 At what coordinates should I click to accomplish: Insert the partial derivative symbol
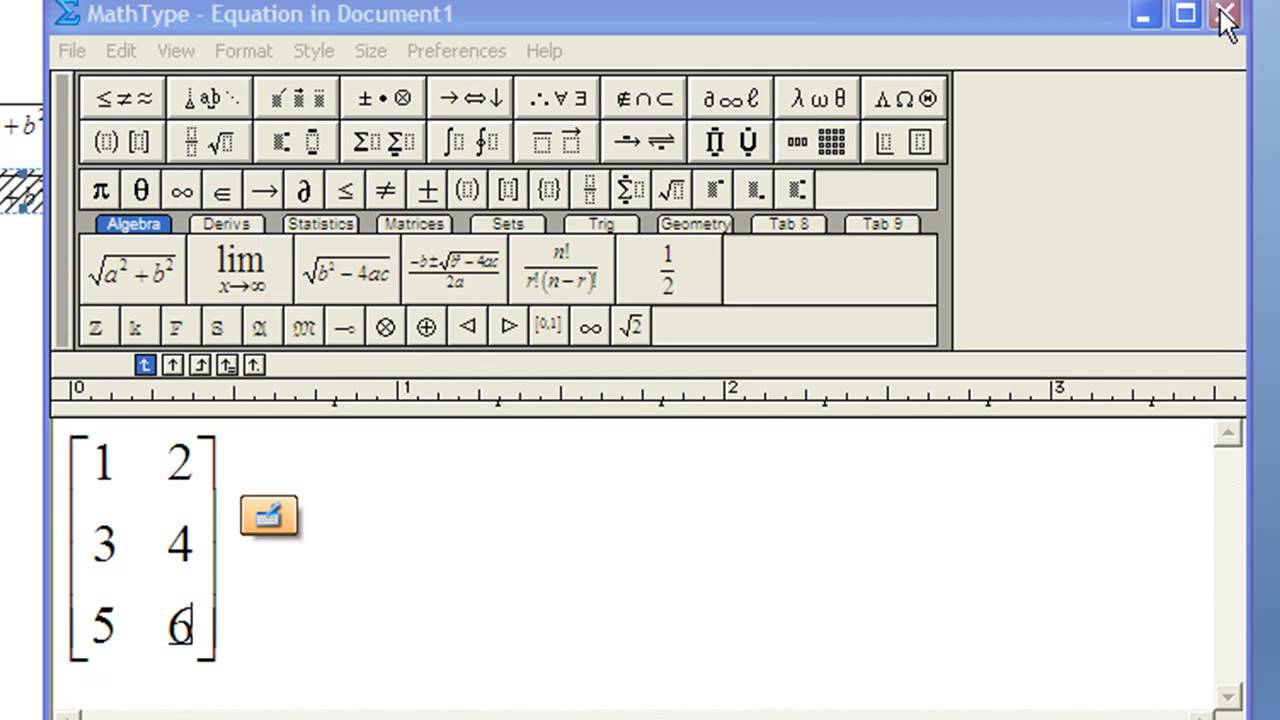tap(305, 190)
